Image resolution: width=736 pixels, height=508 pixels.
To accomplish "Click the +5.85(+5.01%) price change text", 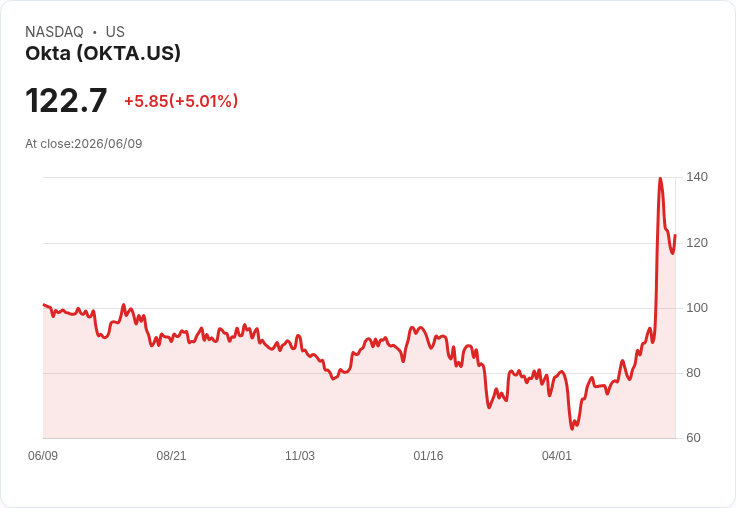I will pyautogui.click(x=181, y=101).
